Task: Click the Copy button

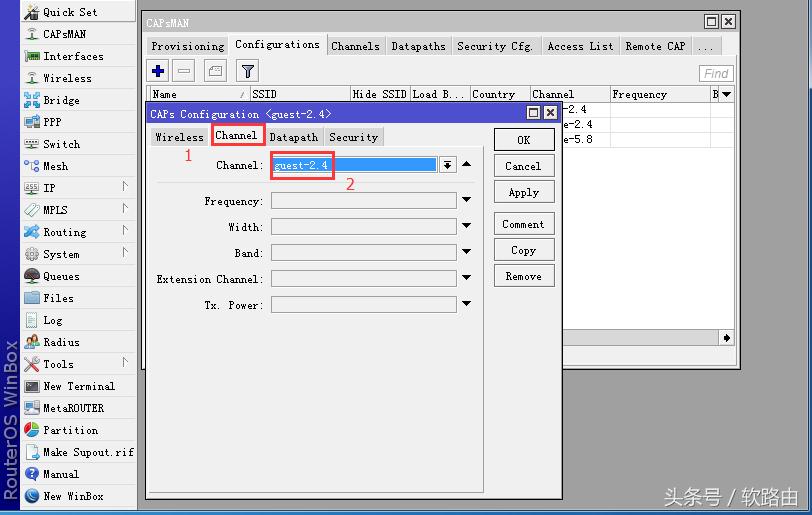Action: [524, 250]
